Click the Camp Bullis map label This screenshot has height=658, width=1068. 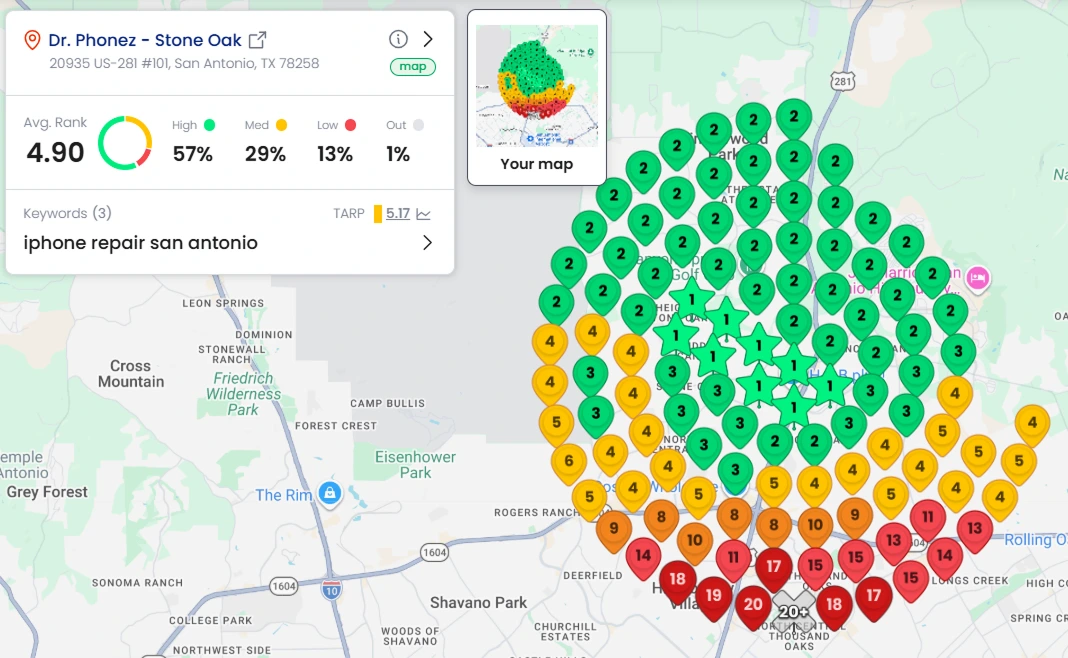(x=388, y=403)
